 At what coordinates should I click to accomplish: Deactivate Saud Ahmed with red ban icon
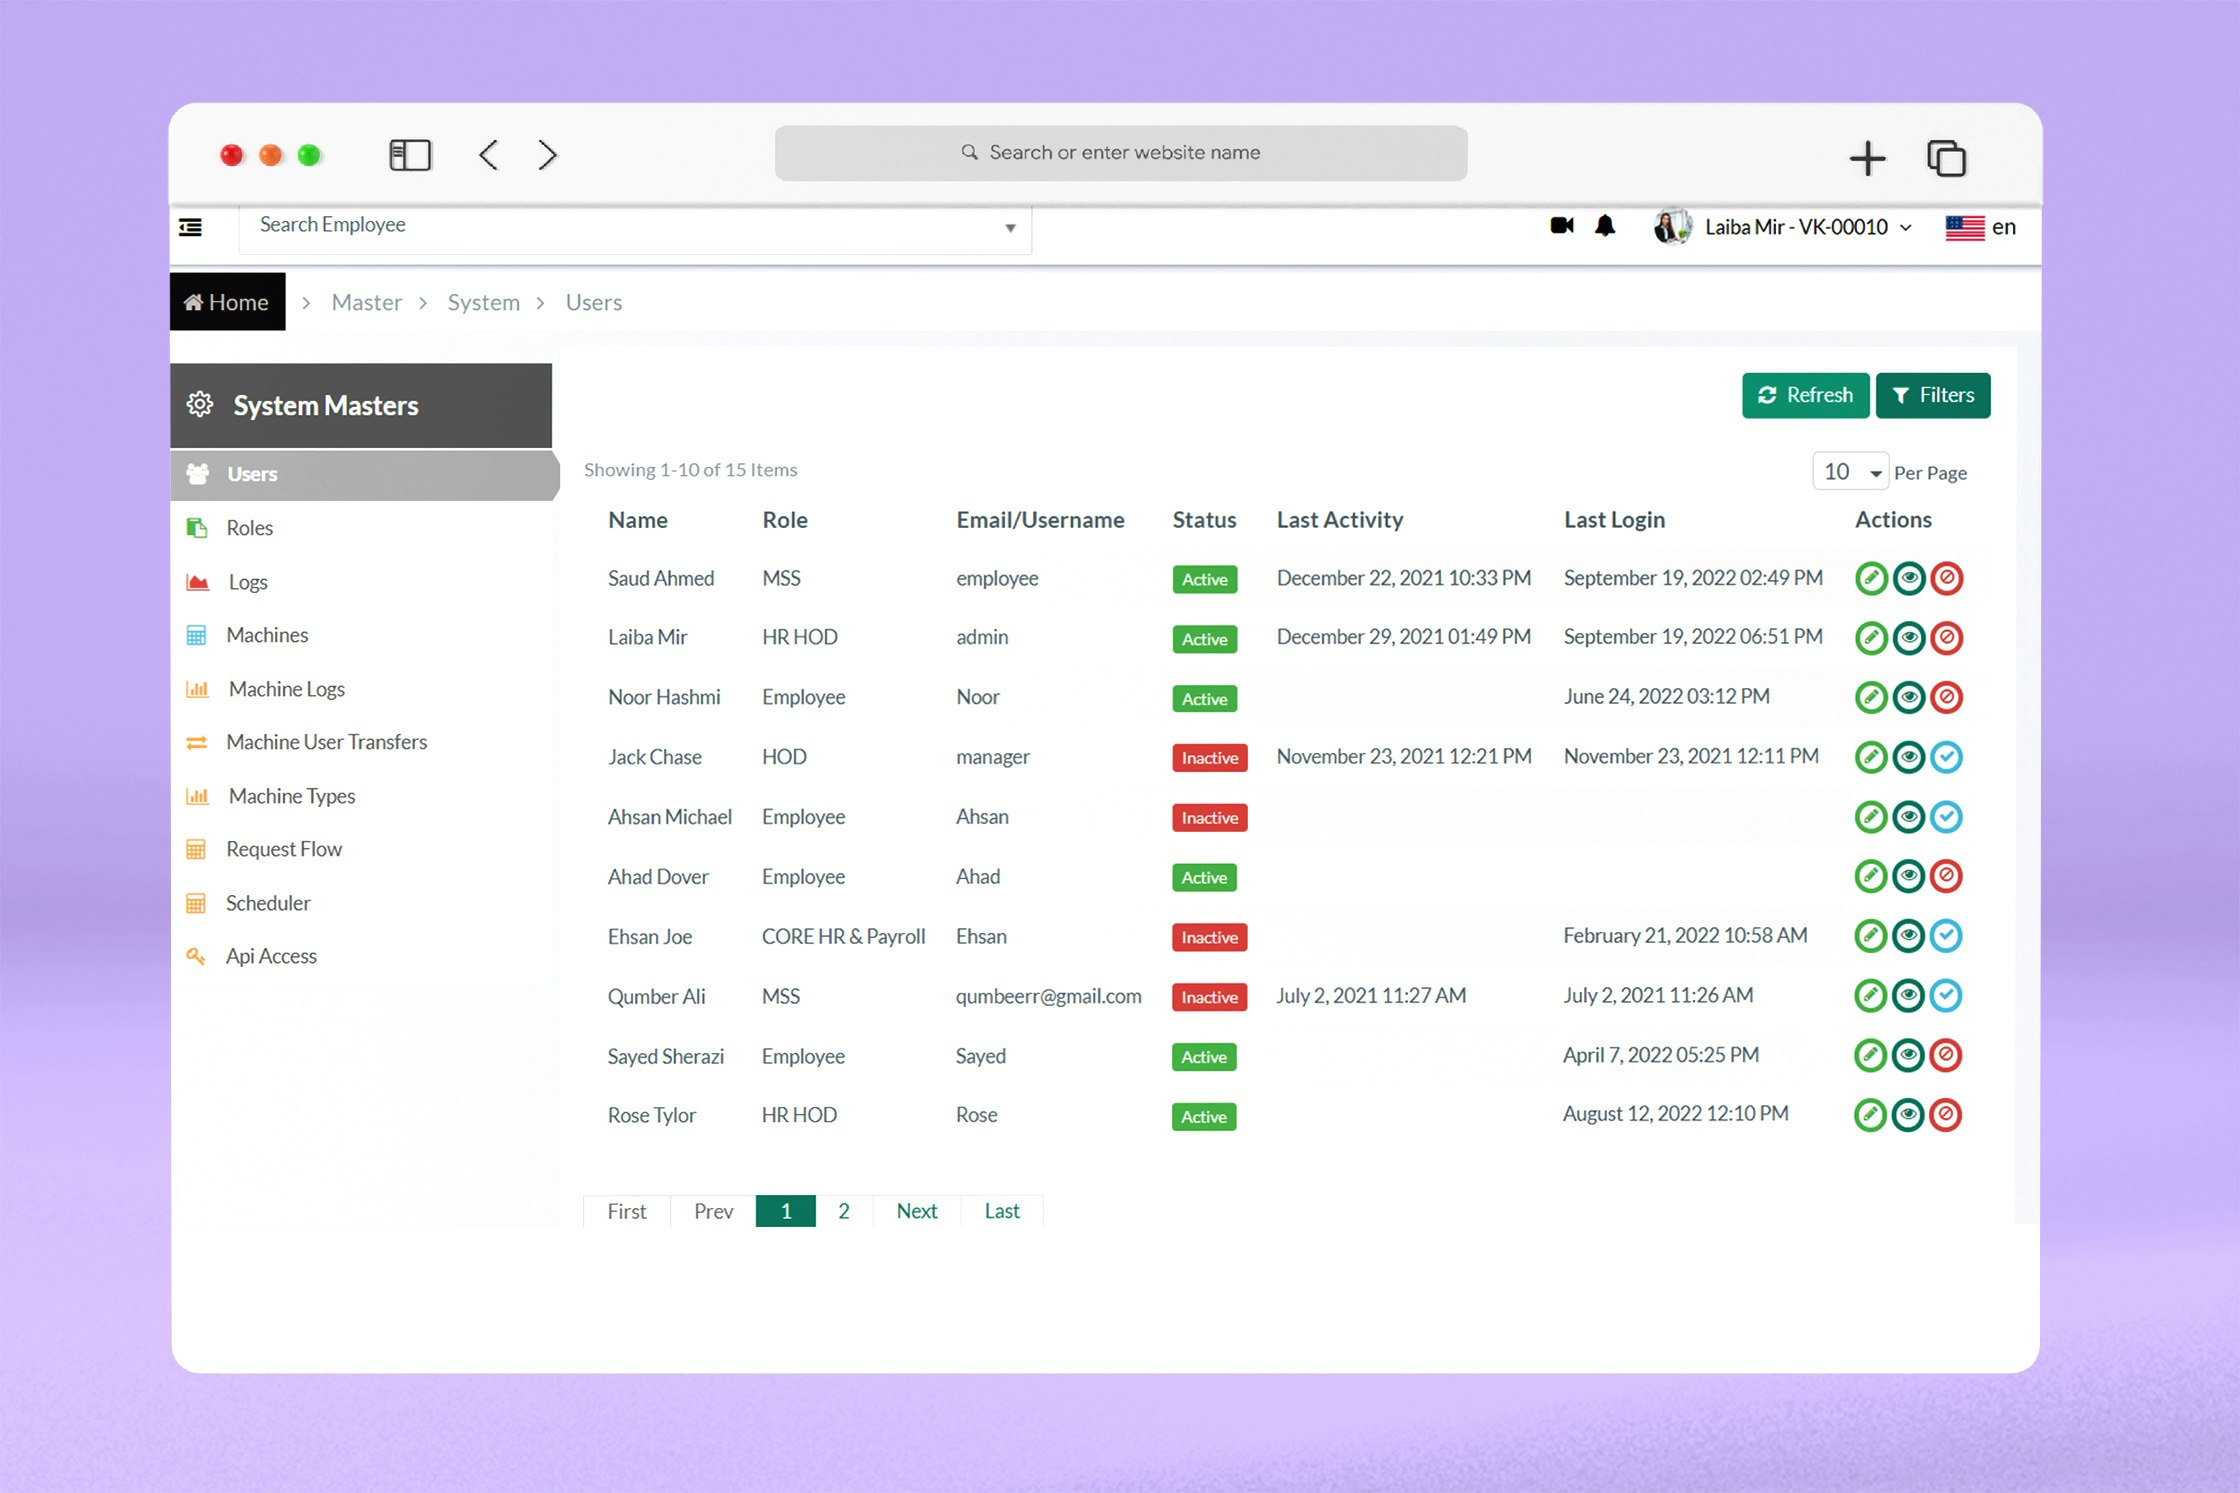(x=1947, y=578)
